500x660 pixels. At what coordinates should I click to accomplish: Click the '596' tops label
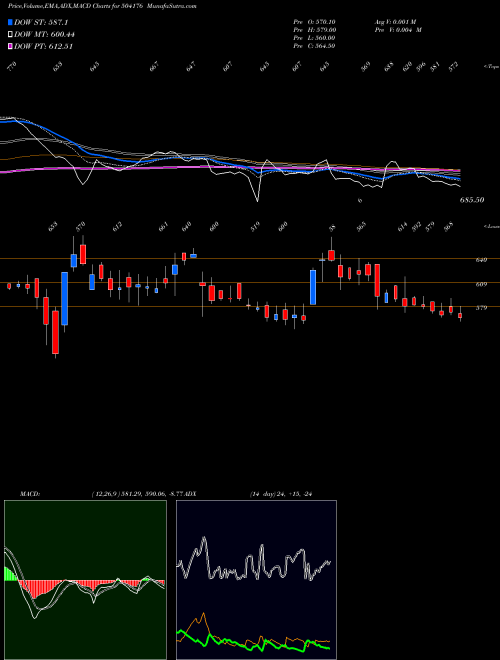tap(421, 66)
